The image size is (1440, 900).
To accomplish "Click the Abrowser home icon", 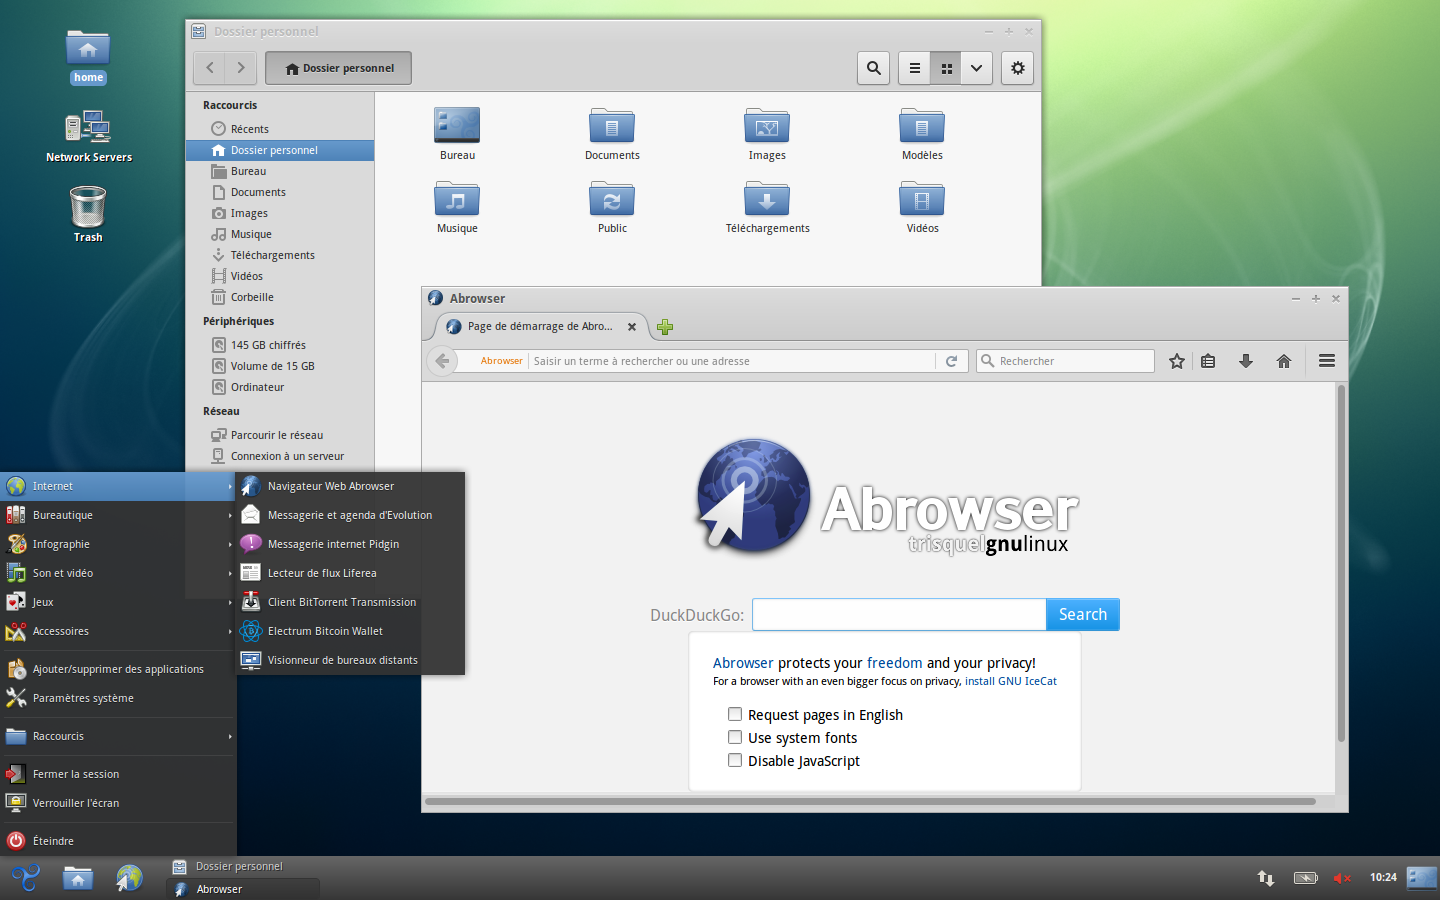I will pyautogui.click(x=1284, y=361).
